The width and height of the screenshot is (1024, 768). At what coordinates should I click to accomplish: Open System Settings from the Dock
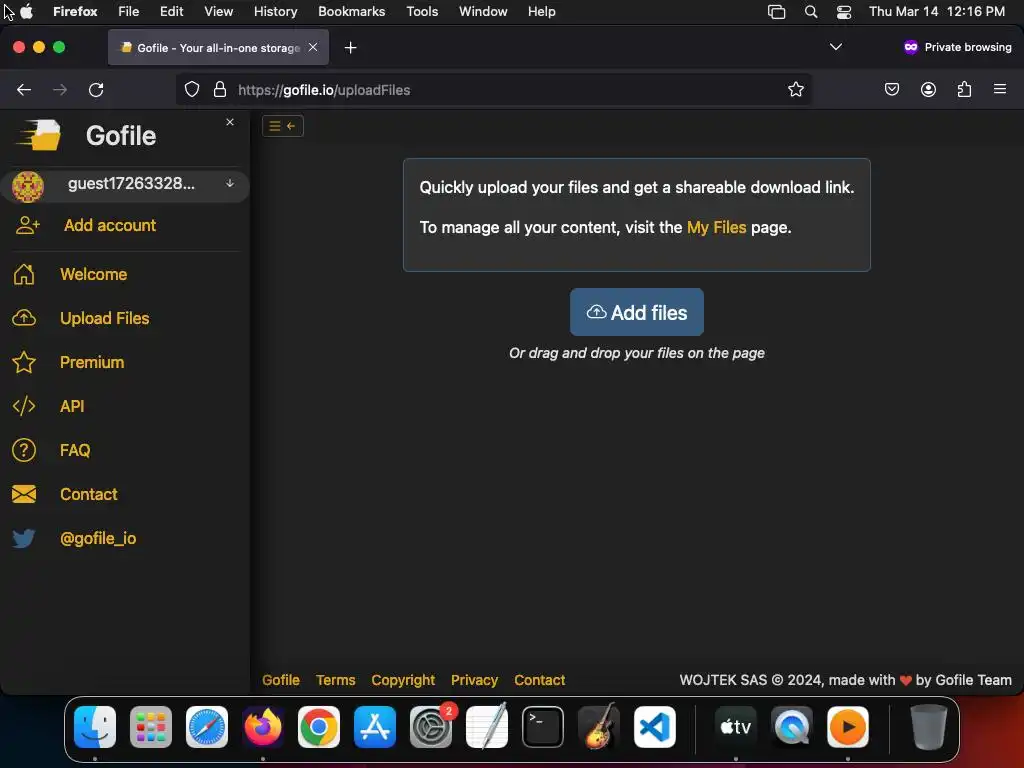(431, 727)
